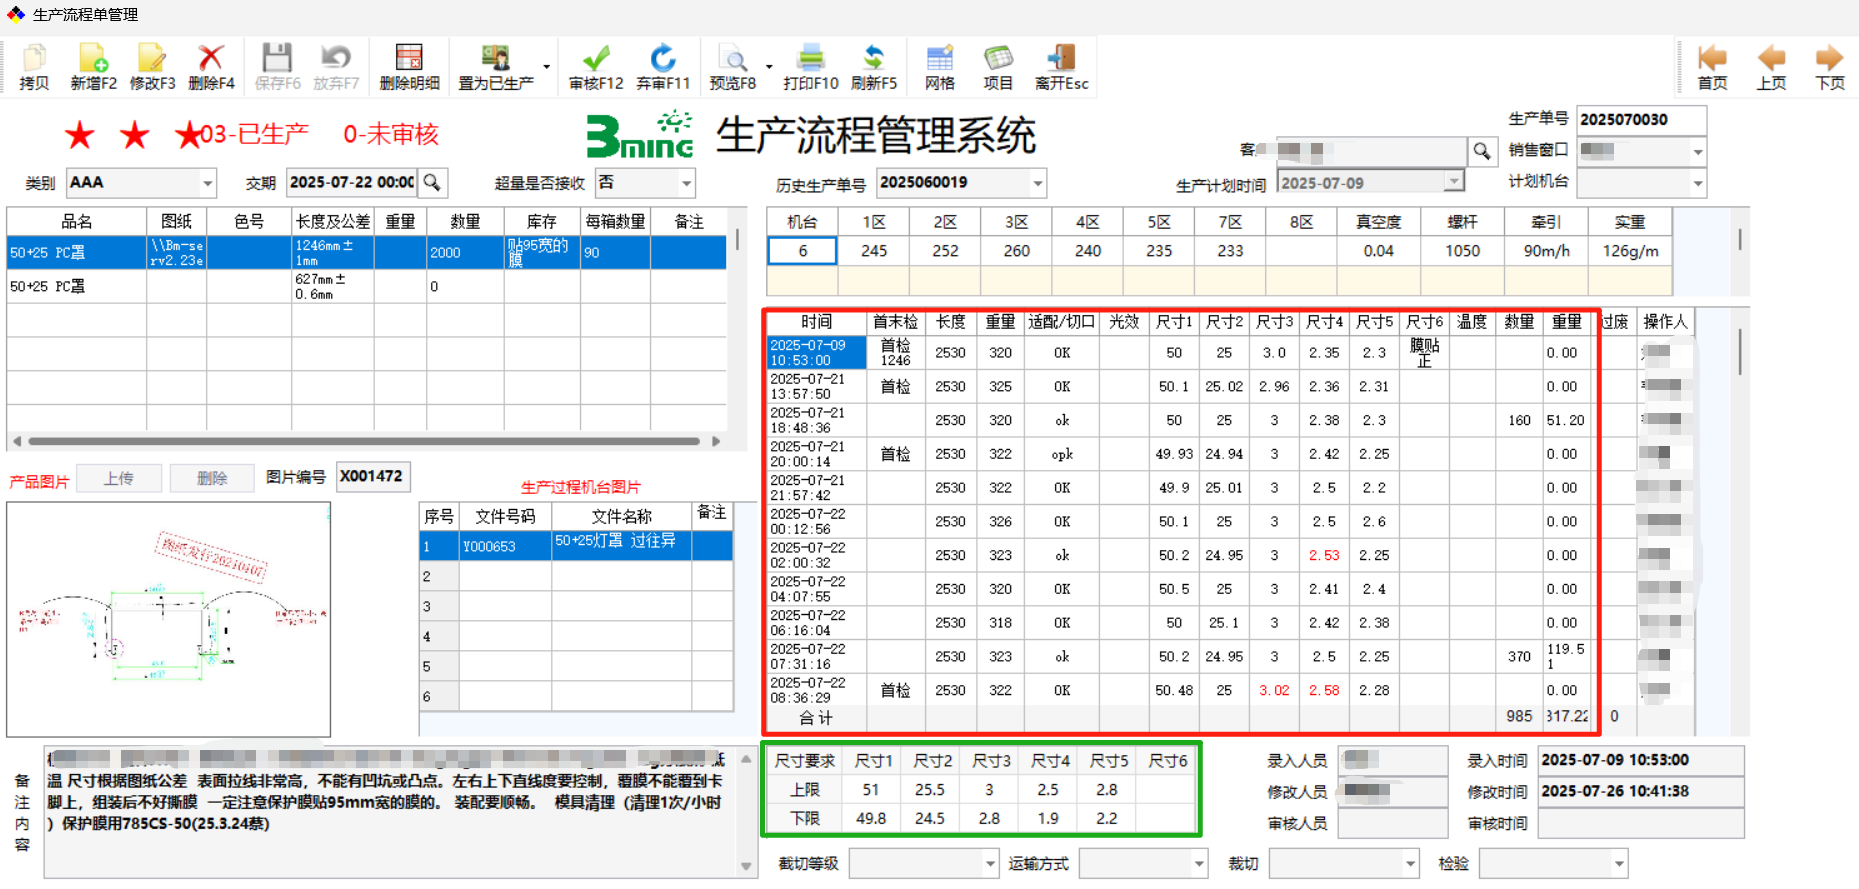Click the 品名 column header
The width and height of the screenshot is (1859, 889).
coord(77,222)
